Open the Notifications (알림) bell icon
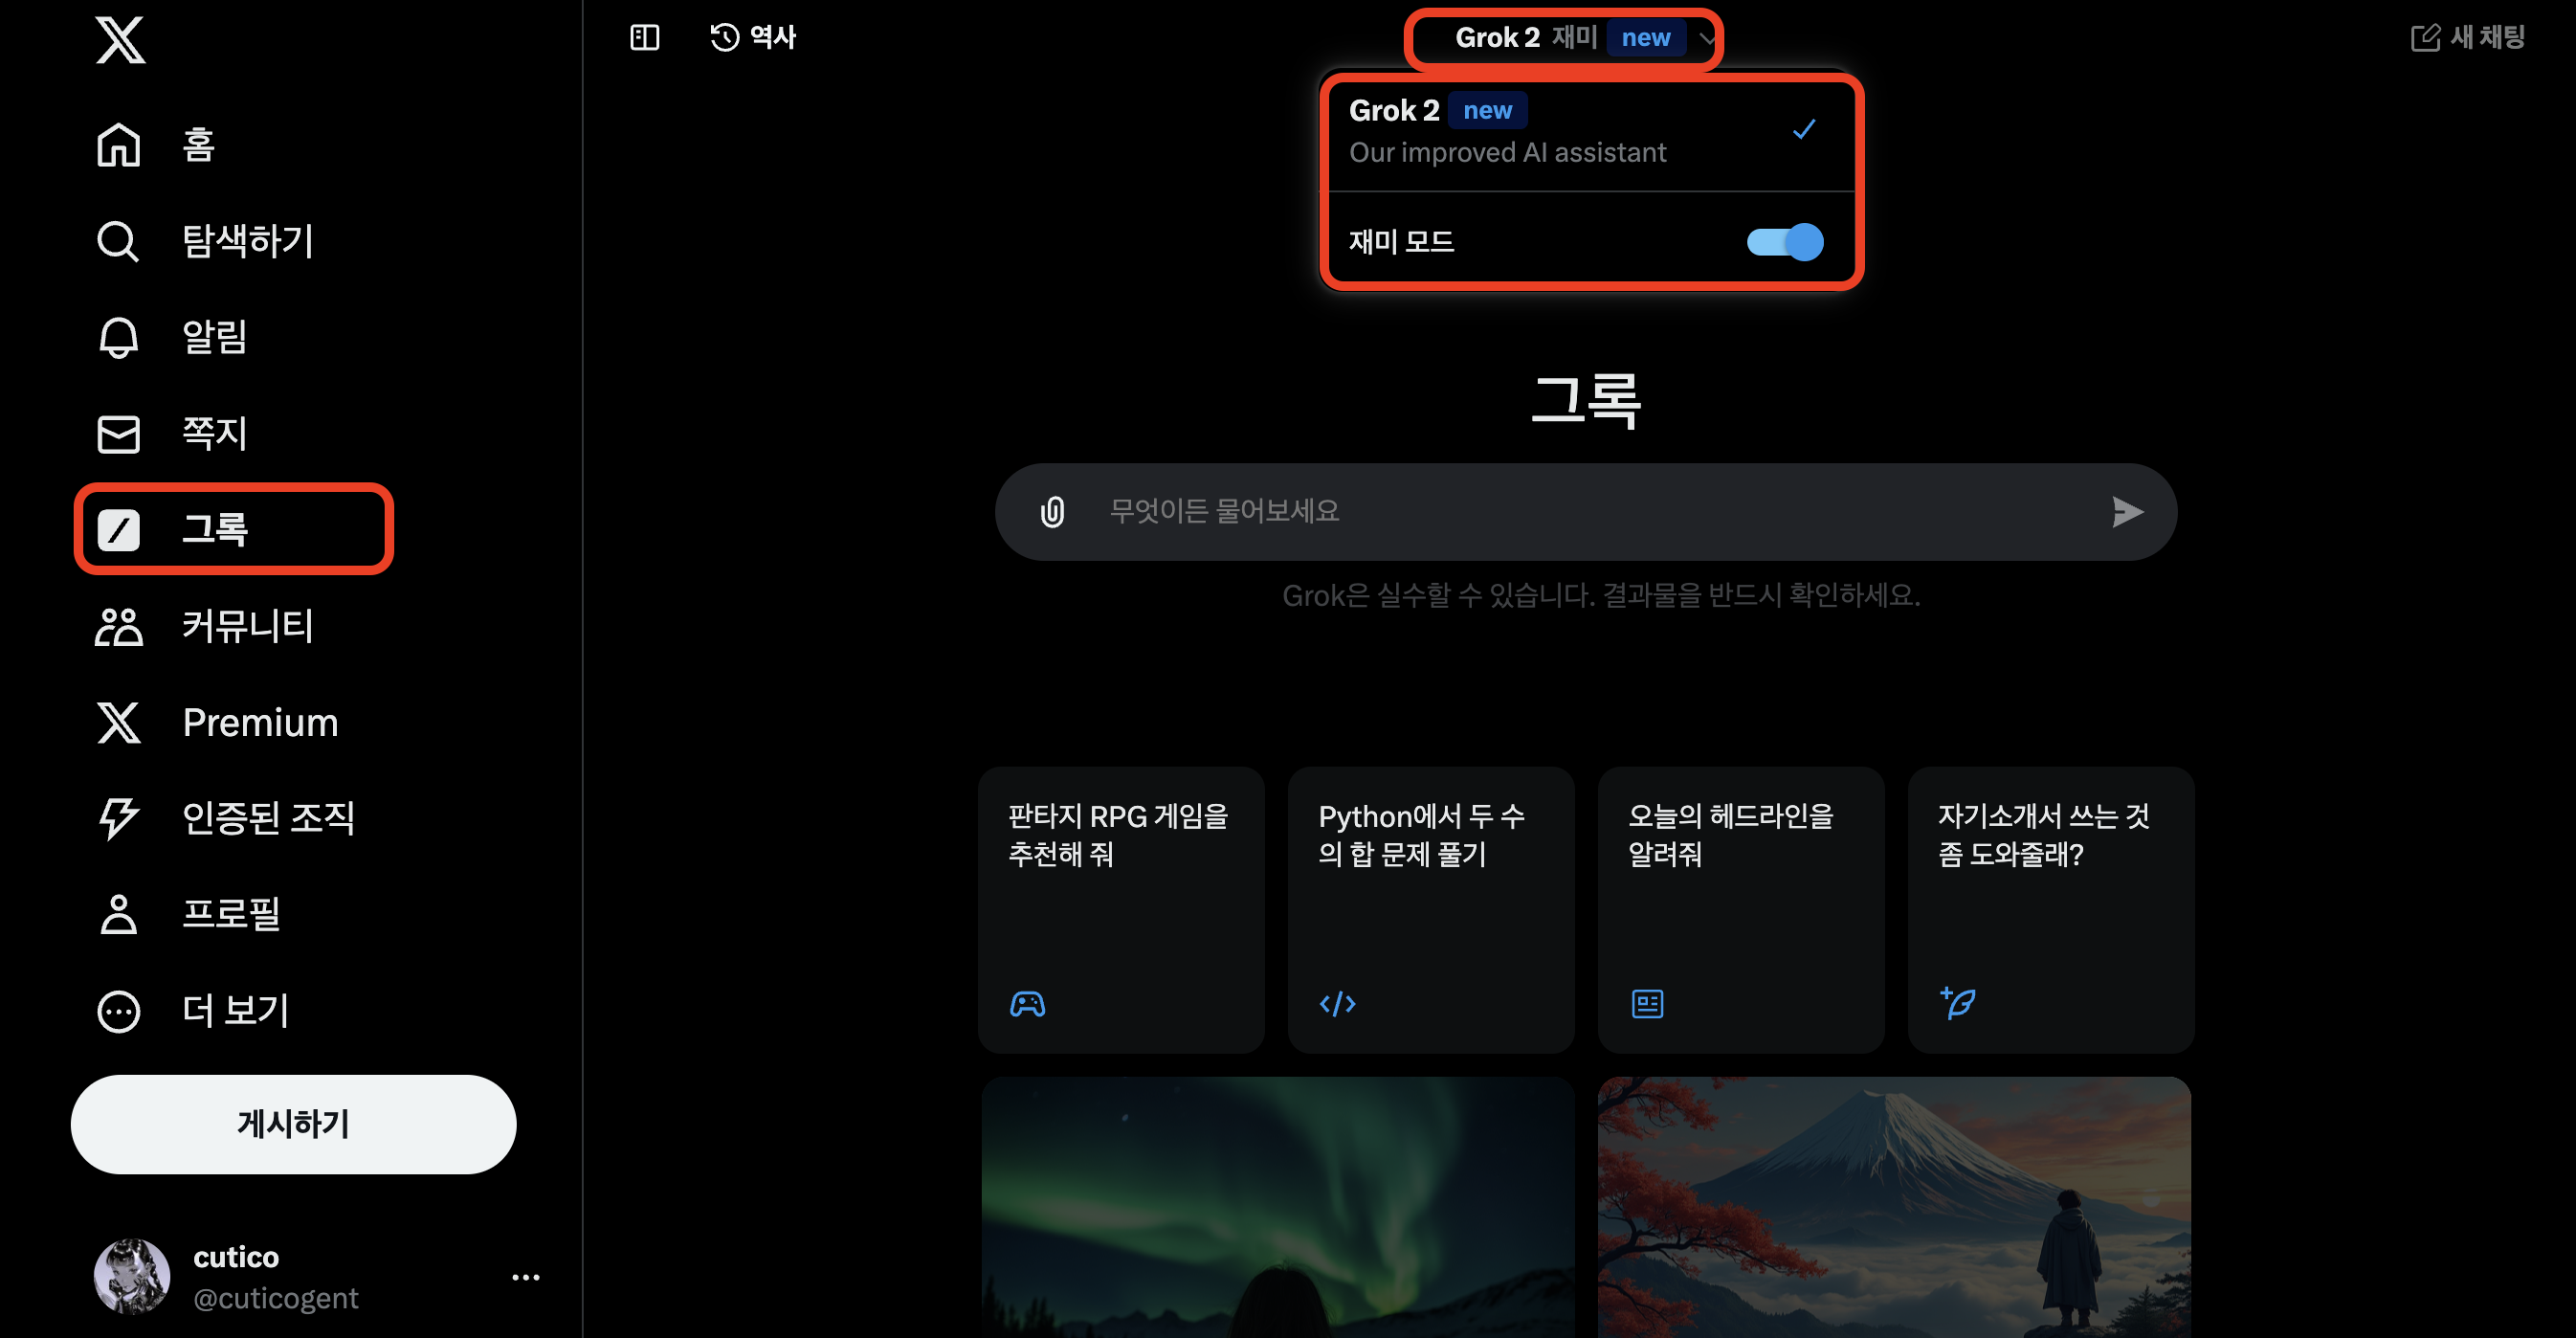Image resolution: width=2576 pixels, height=1338 pixels. click(x=118, y=337)
